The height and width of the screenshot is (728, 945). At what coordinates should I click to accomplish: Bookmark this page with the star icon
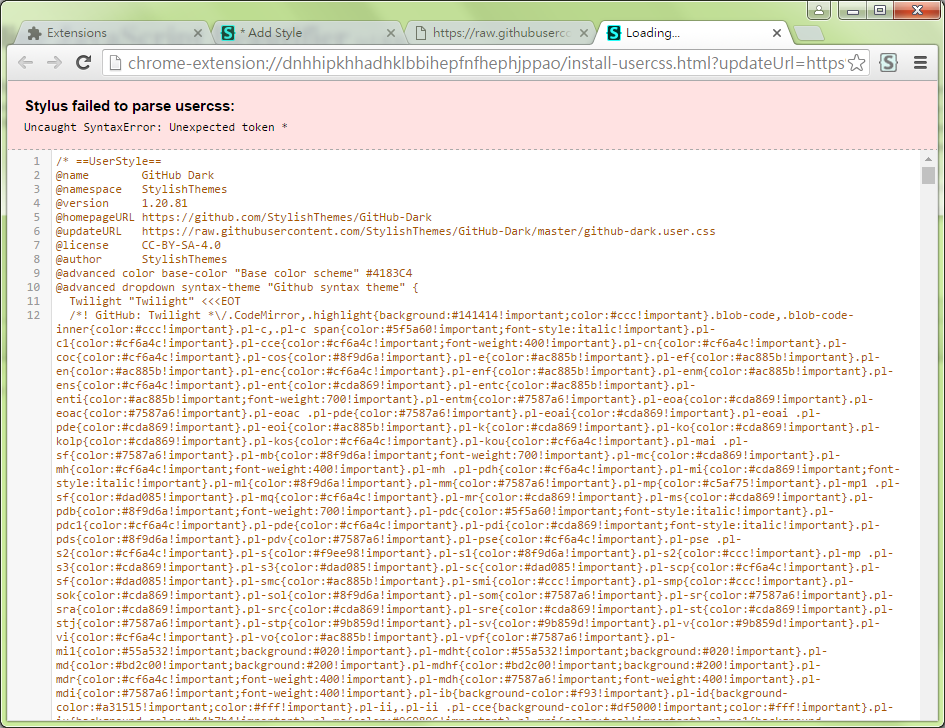coord(856,63)
